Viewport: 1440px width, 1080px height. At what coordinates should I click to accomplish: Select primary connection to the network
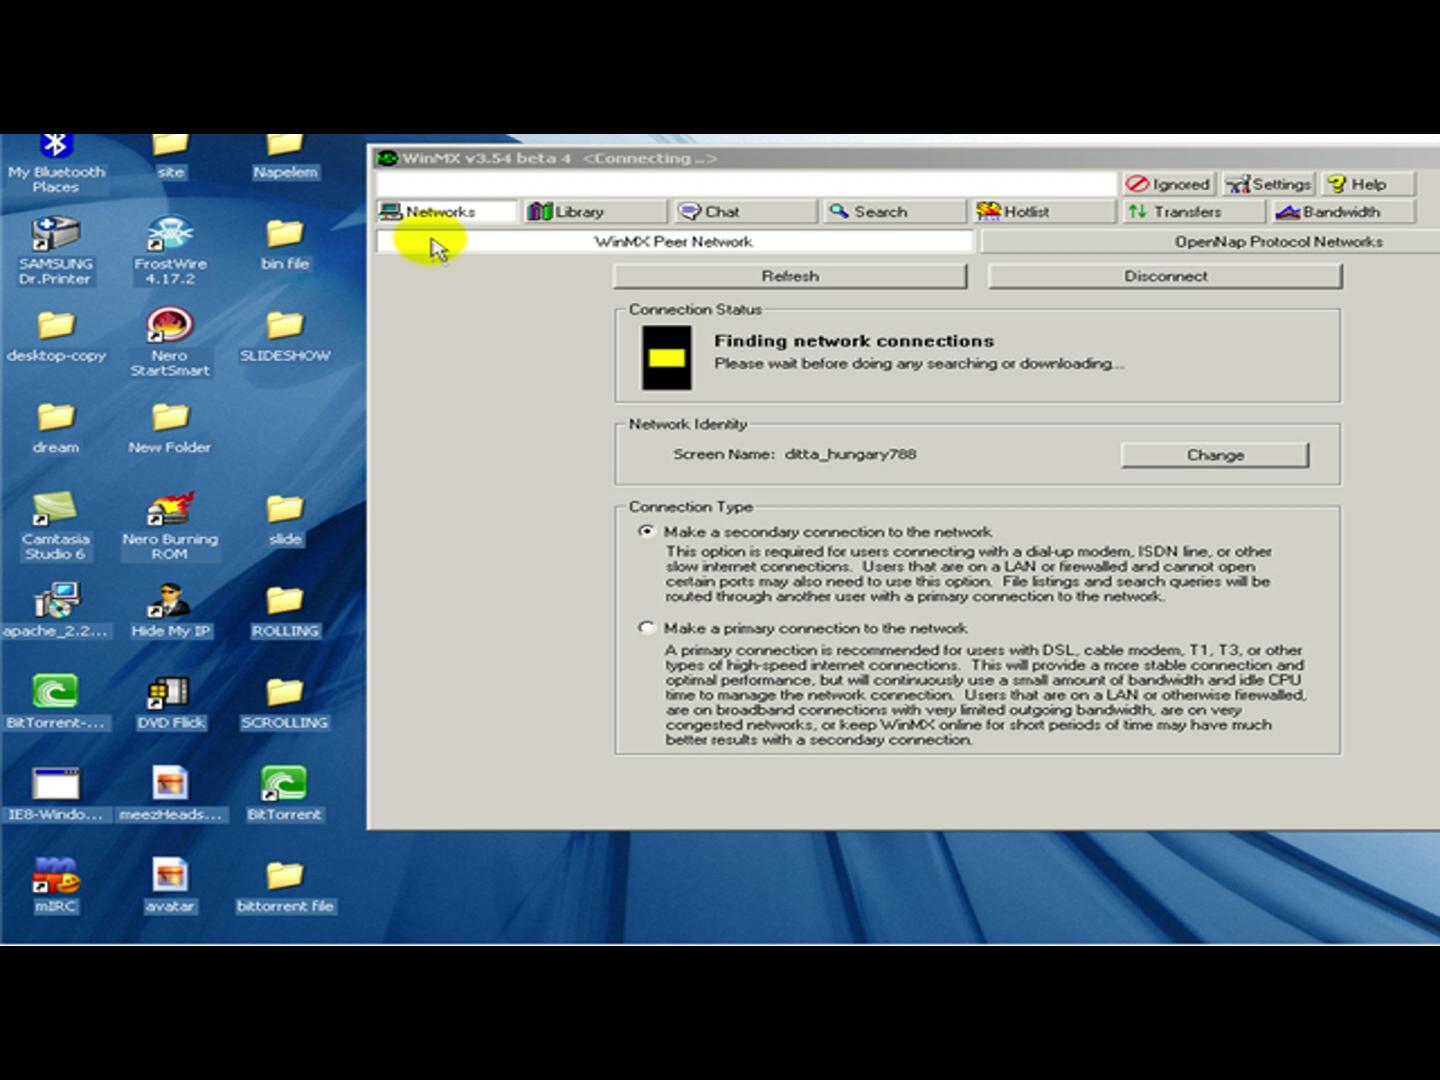click(x=648, y=629)
